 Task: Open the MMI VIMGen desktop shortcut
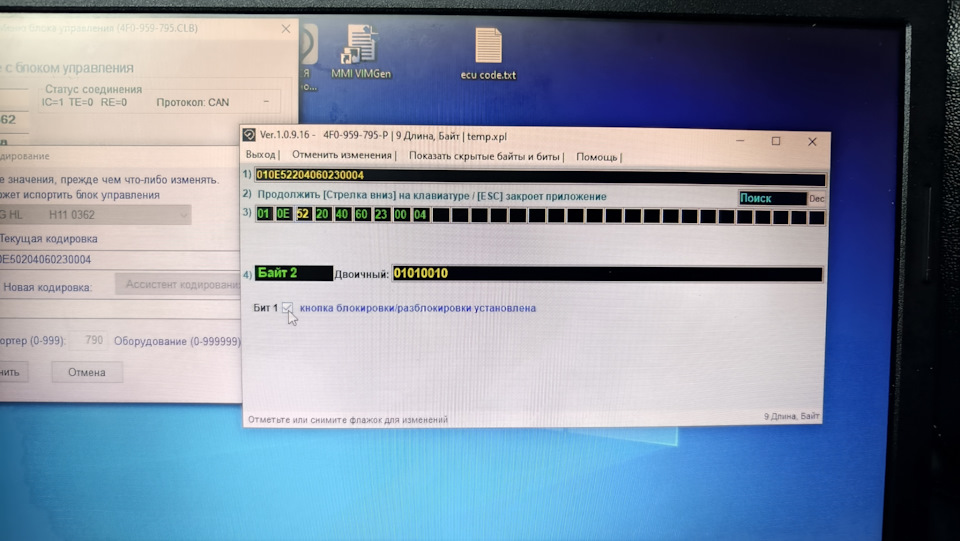point(361,52)
